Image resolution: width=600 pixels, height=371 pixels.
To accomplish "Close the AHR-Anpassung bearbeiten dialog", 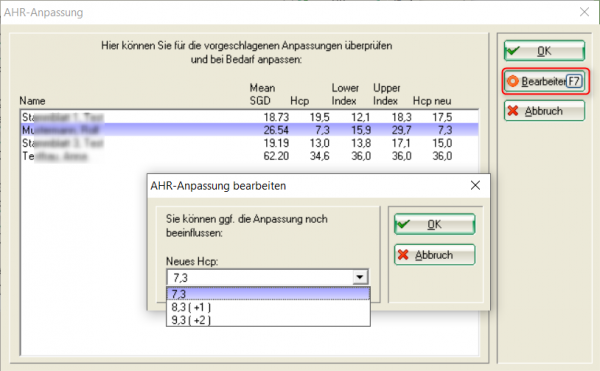I will tap(475, 186).
